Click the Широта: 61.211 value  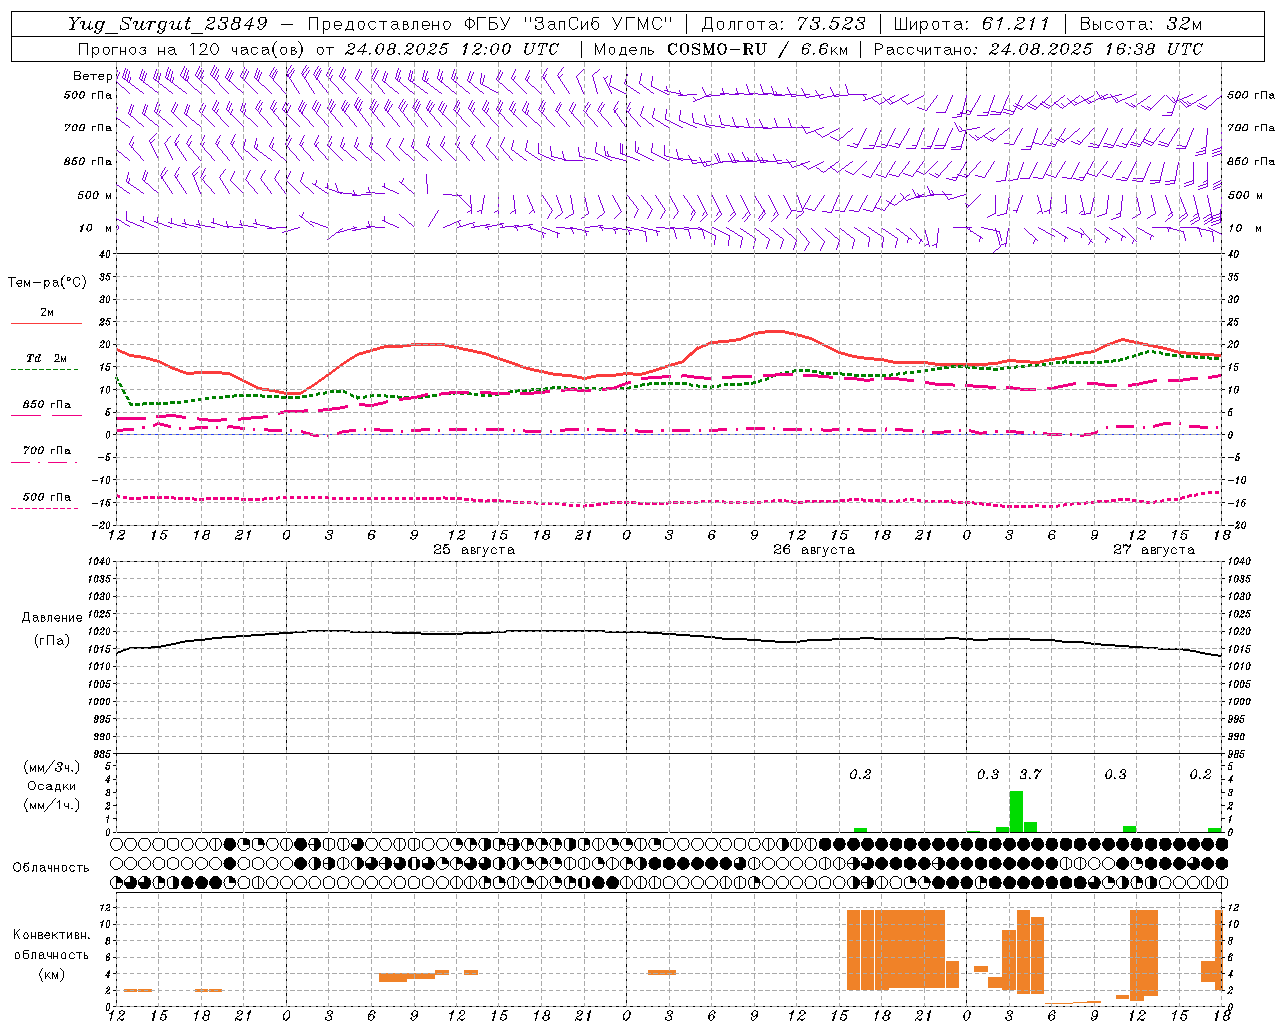tap(972, 24)
